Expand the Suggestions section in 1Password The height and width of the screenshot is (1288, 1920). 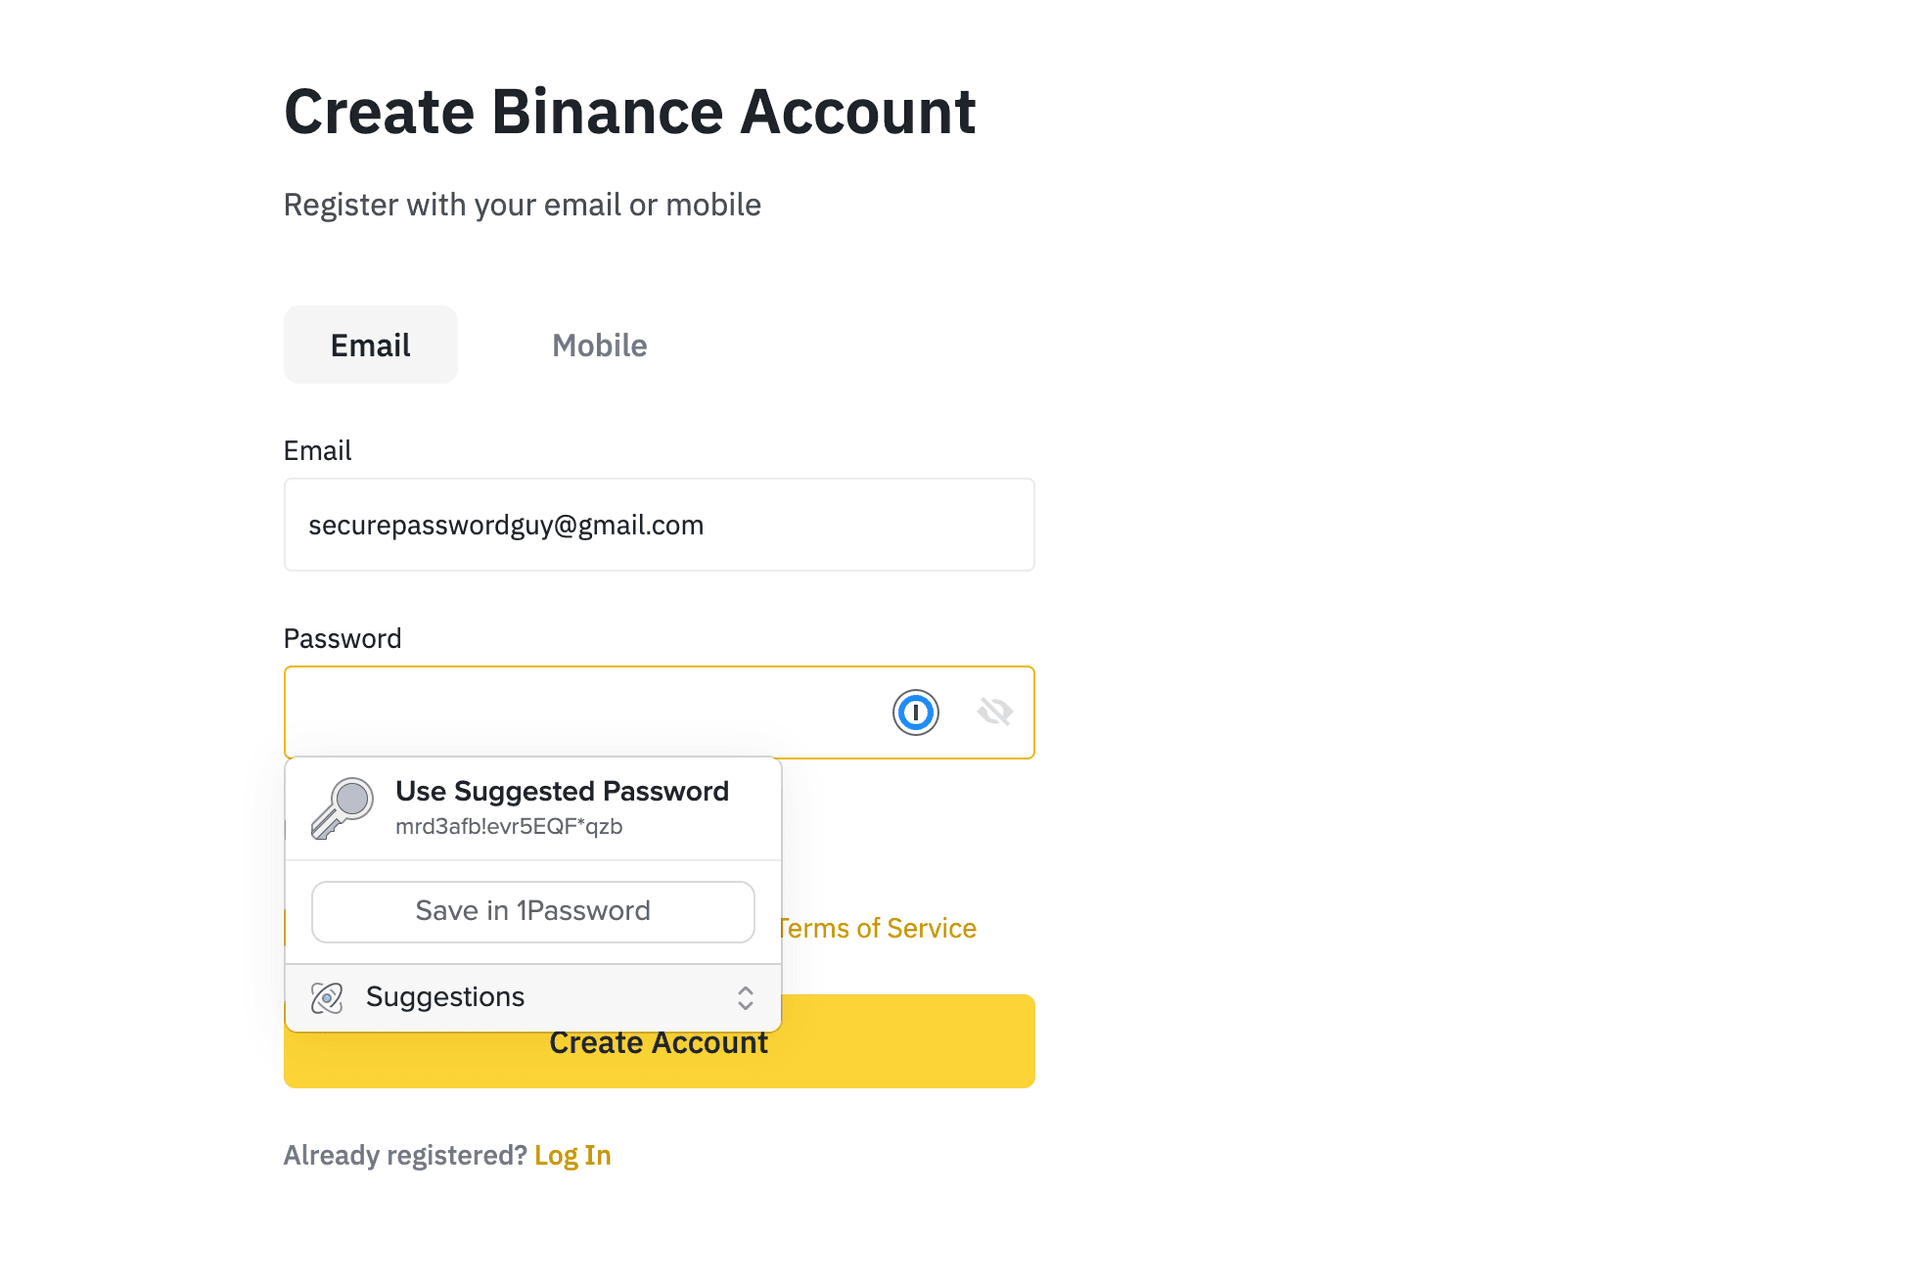pos(744,996)
